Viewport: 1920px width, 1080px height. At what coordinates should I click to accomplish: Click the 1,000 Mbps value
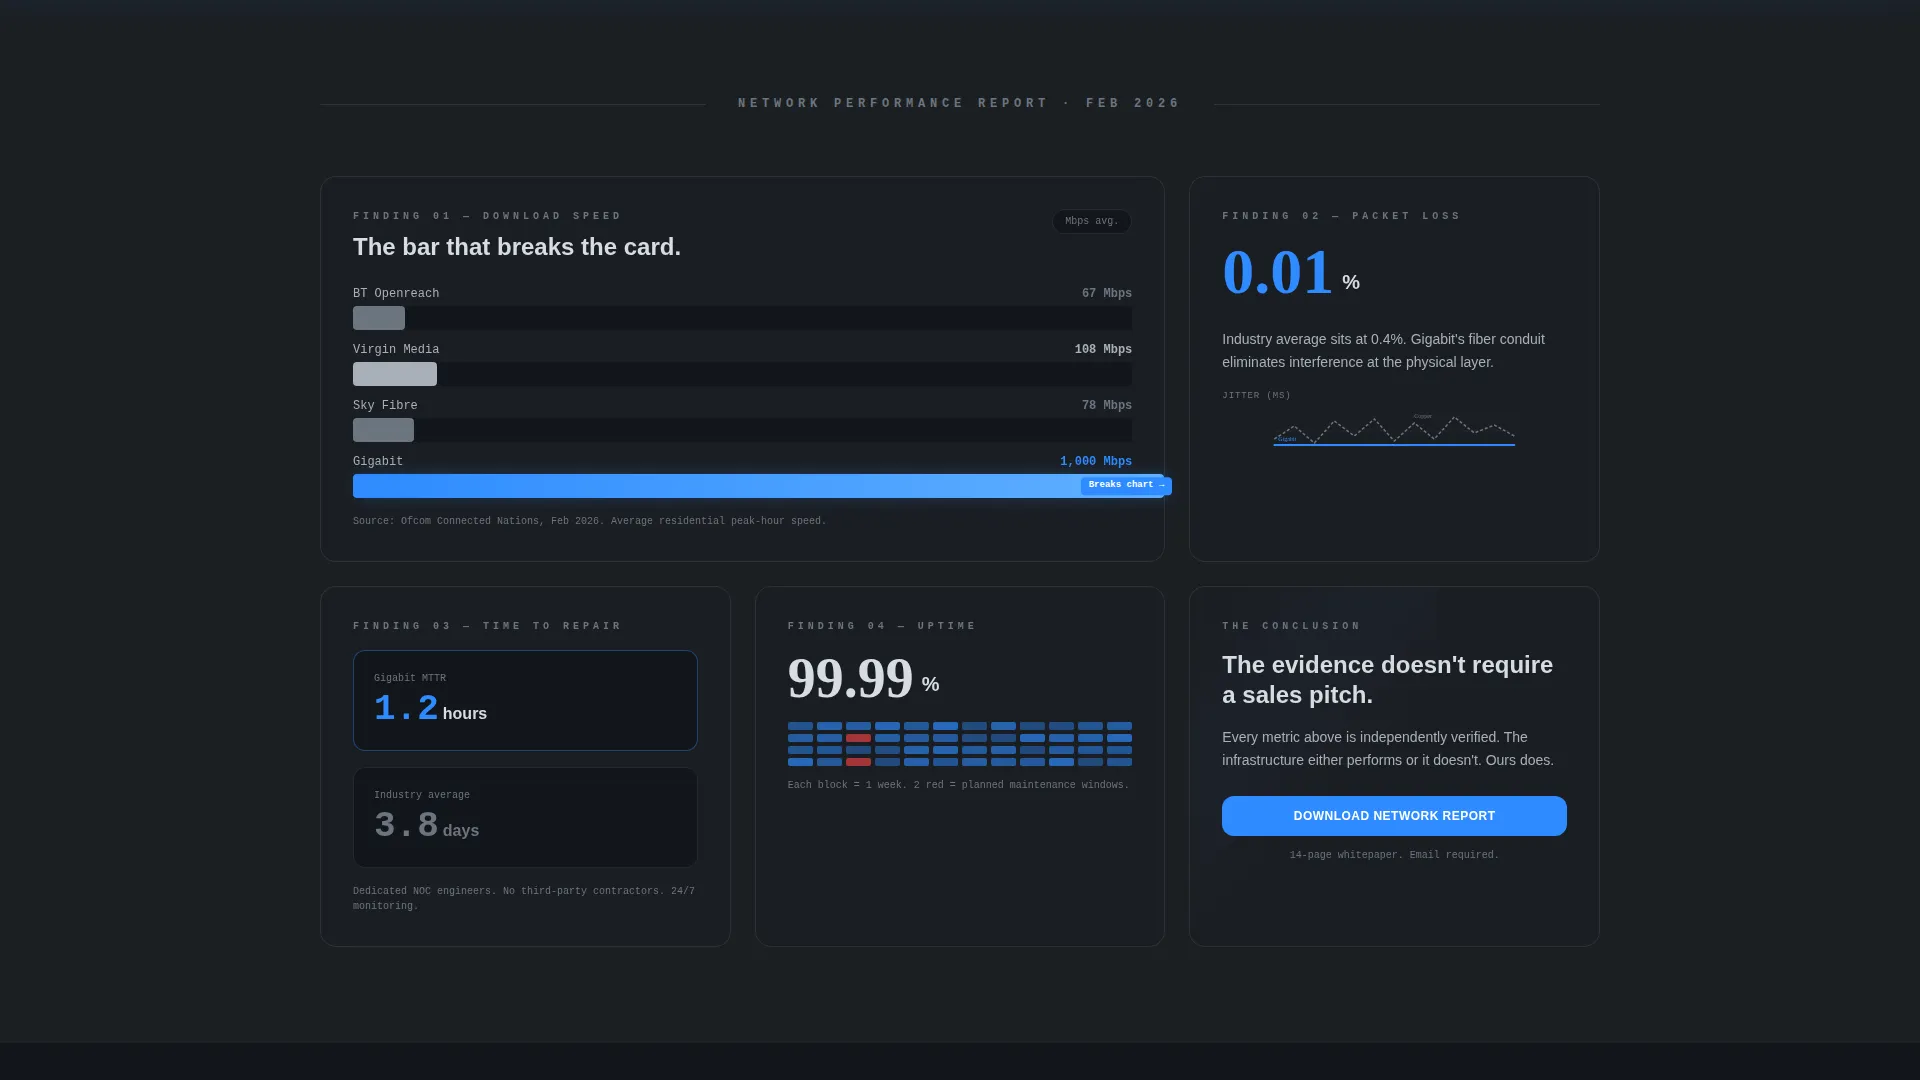[1096, 462]
